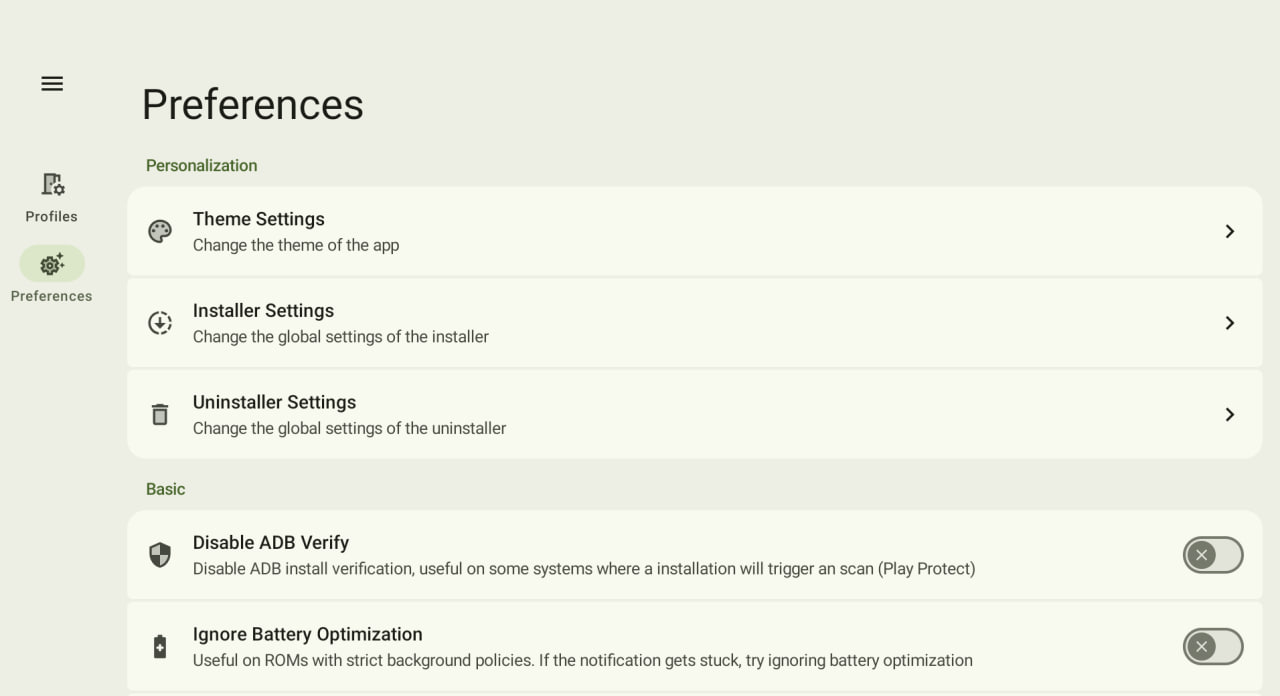
Task: Click the shield icon for Disable ADB Verify
Action: (160, 553)
